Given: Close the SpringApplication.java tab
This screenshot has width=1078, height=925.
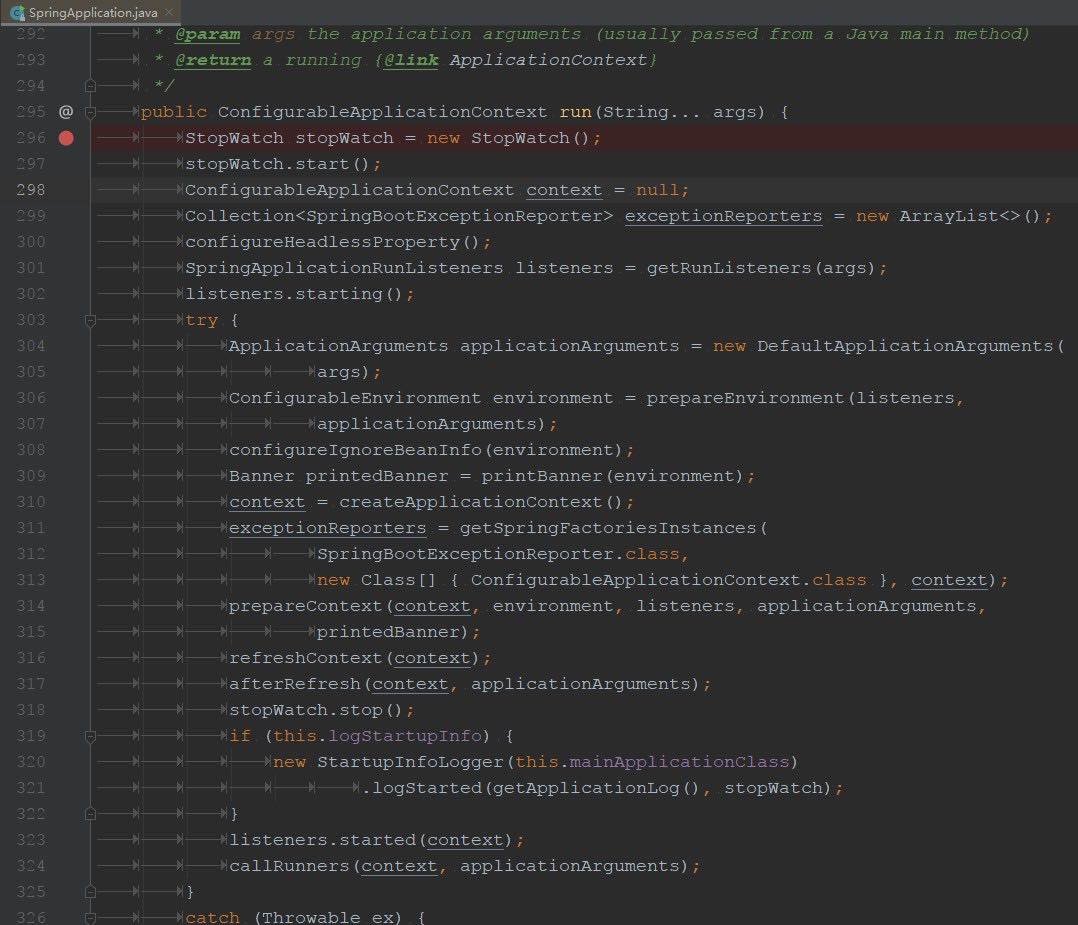Looking at the screenshot, I should pos(169,12).
